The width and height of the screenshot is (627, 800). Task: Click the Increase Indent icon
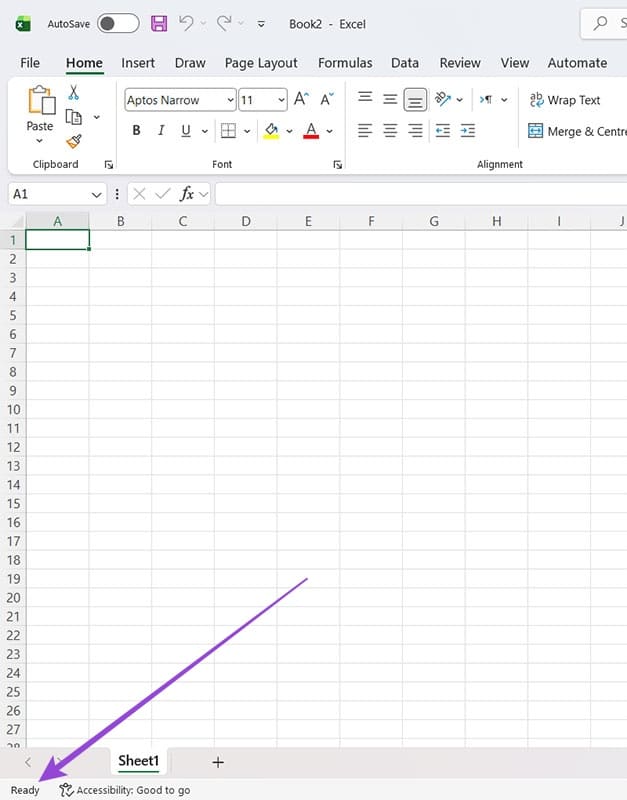pyautogui.click(x=467, y=131)
